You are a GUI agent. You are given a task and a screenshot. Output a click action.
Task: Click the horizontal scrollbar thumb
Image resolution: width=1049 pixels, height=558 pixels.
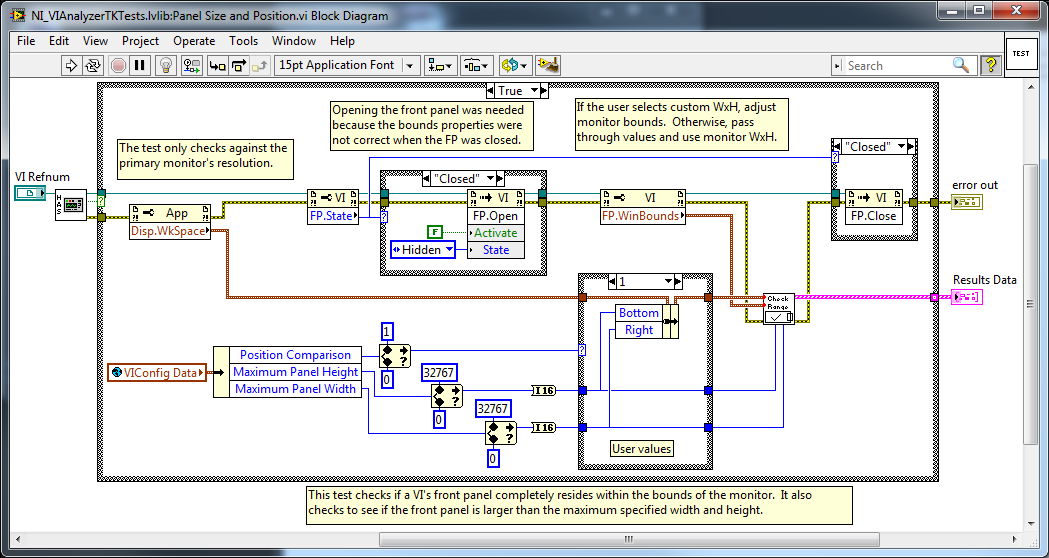point(629,539)
